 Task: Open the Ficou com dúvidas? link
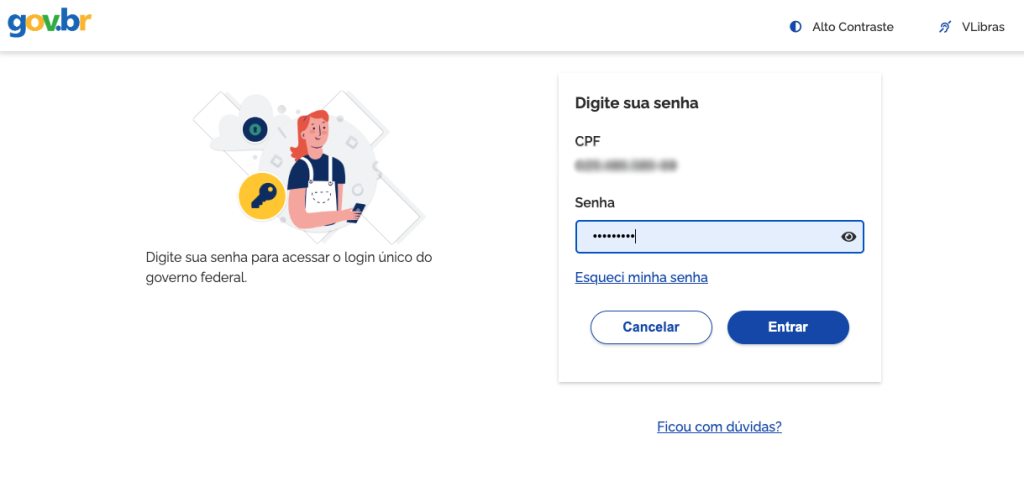click(x=719, y=427)
